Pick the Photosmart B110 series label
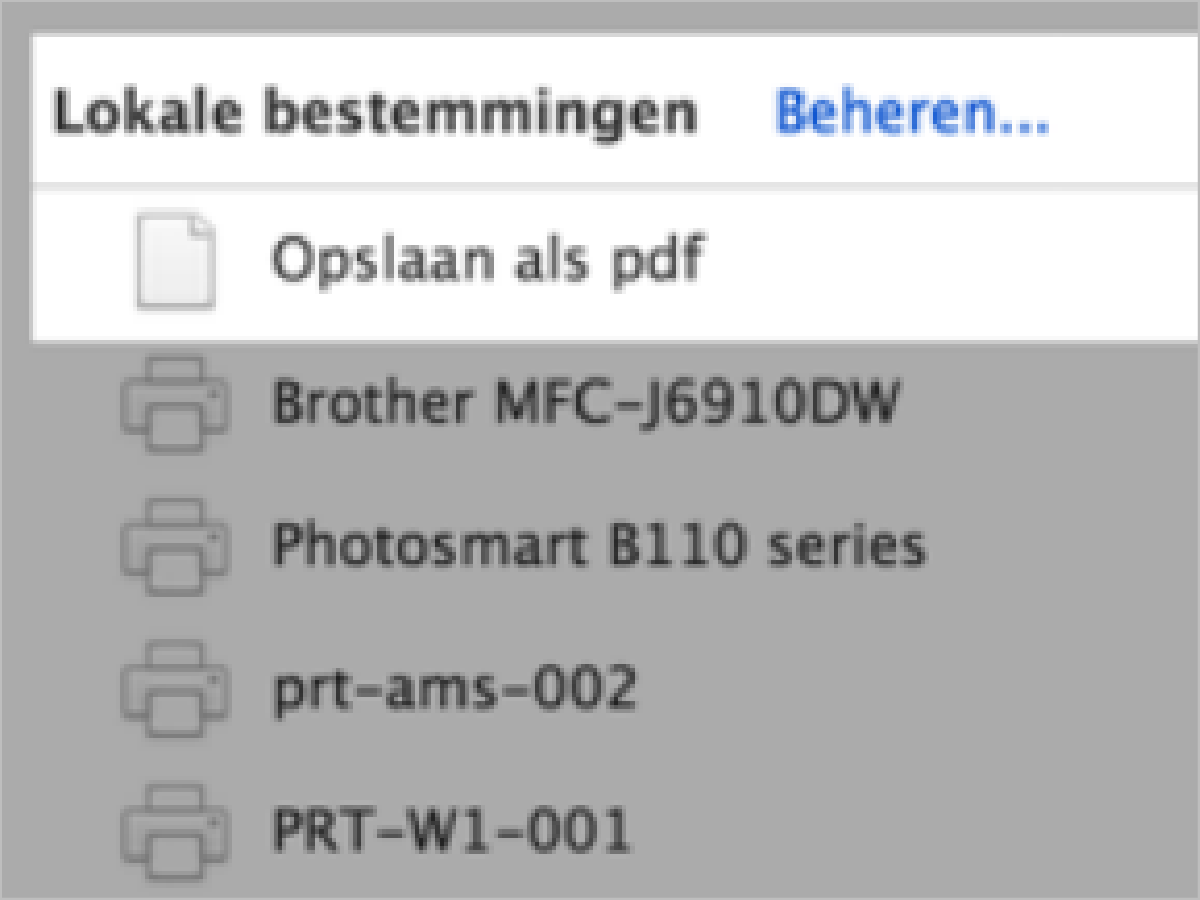 [x=599, y=546]
